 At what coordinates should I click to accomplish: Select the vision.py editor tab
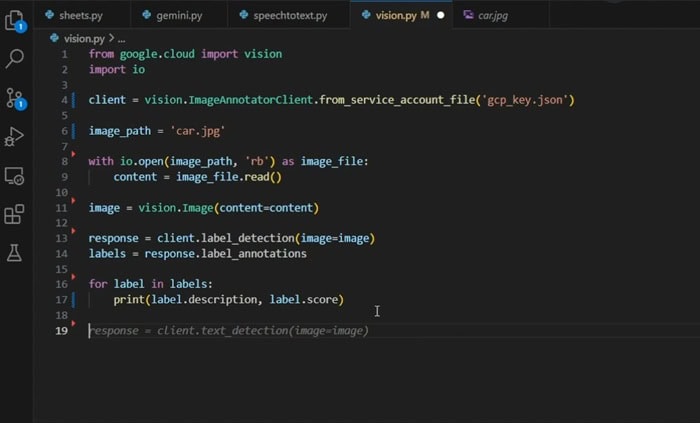(x=396, y=15)
